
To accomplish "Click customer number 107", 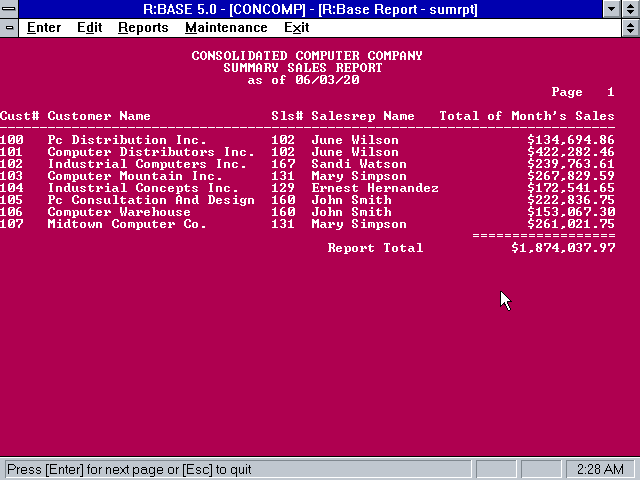I will 12,224.
